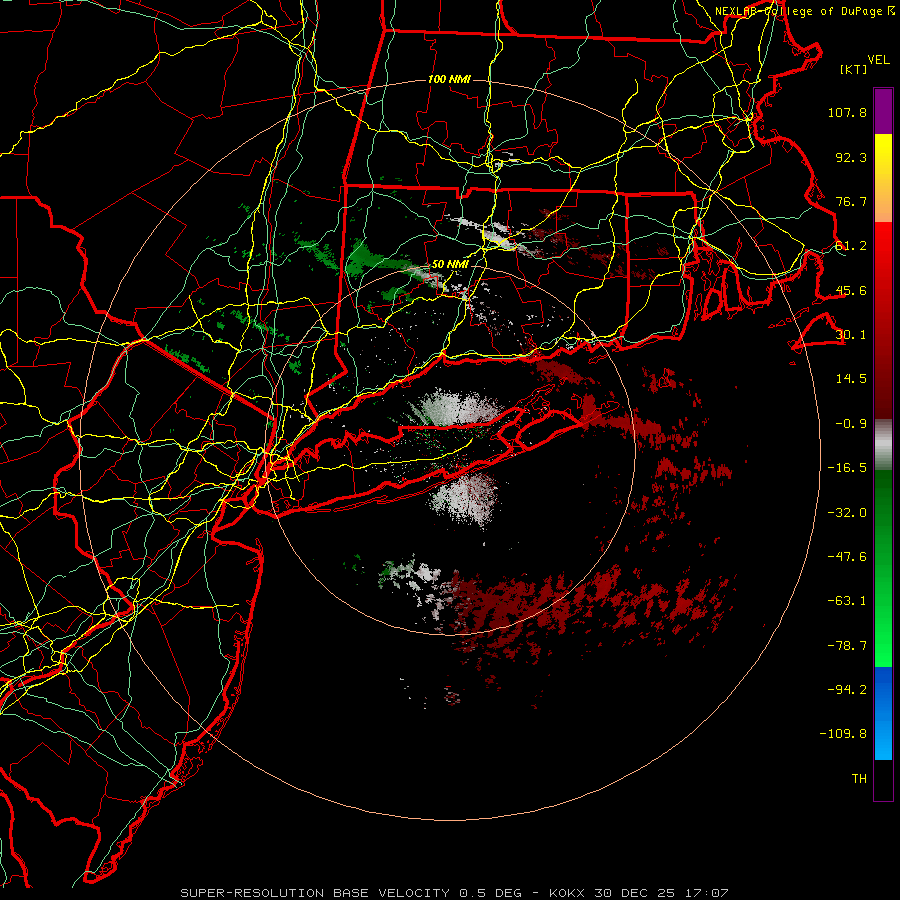Select the 30.1 legend value
This screenshot has height=900, width=900.
[851, 335]
